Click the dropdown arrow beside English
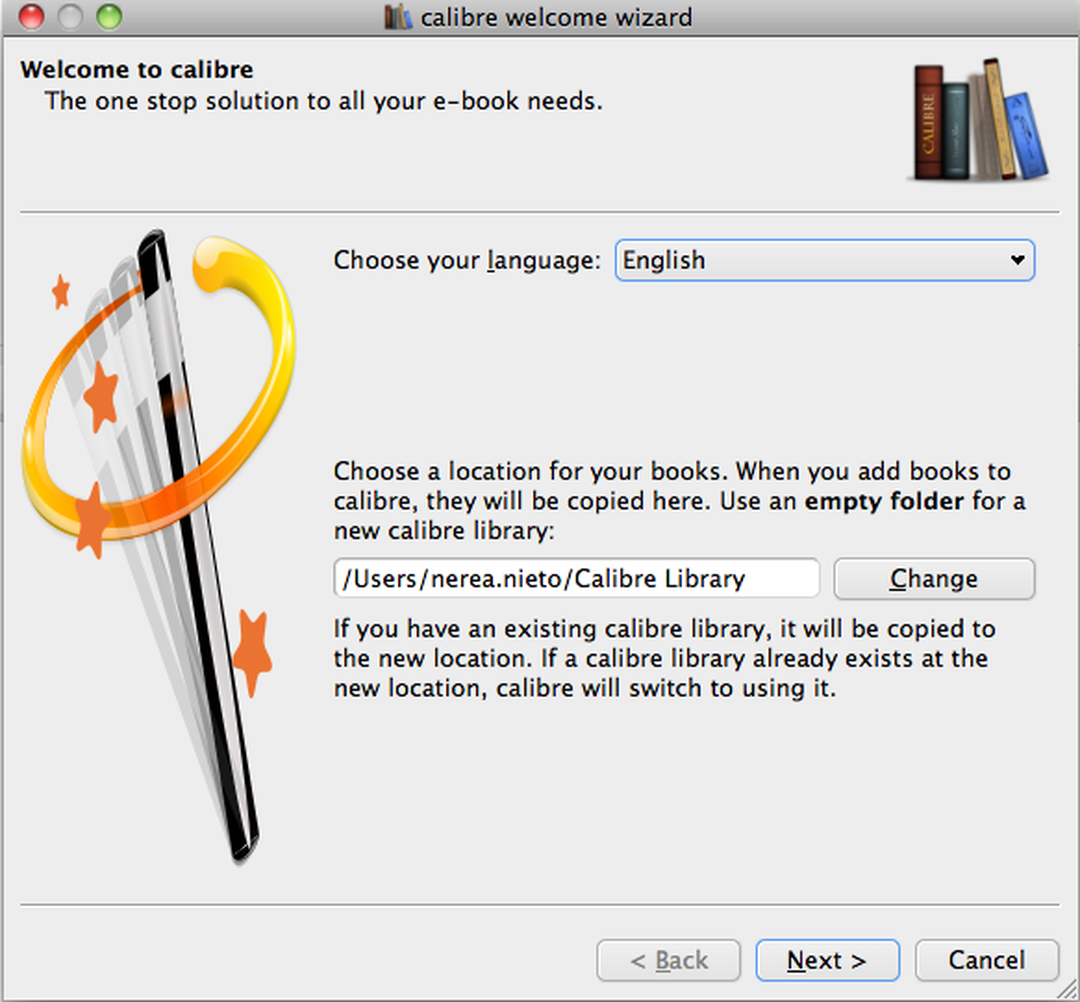 (1015, 260)
